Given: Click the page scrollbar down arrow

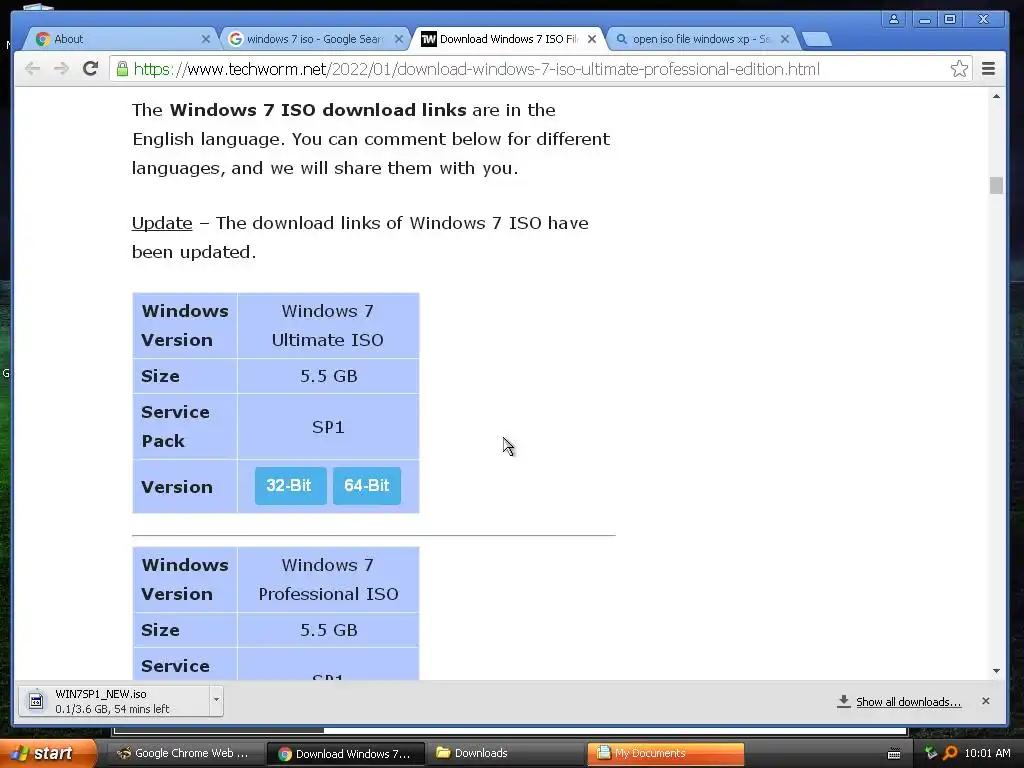Looking at the screenshot, I should [x=996, y=671].
